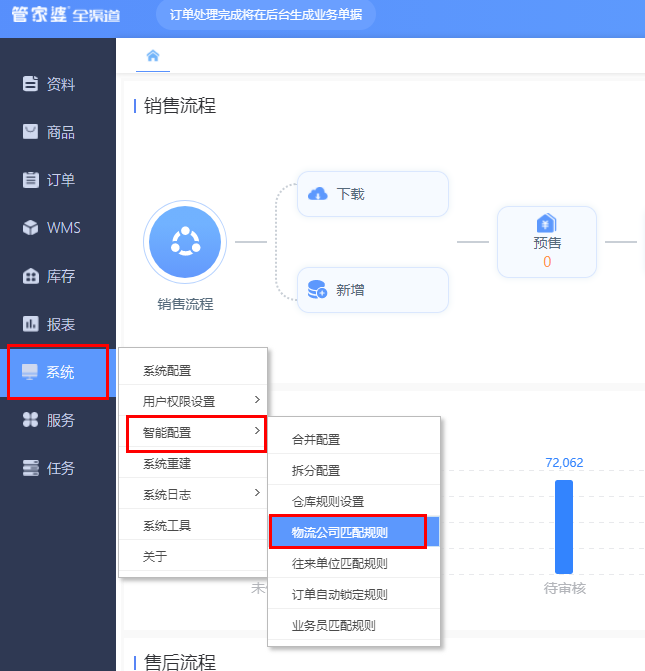Open the 任务 sidebar icon
Viewport: 645px width, 671px height.
click(x=30, y=468)
